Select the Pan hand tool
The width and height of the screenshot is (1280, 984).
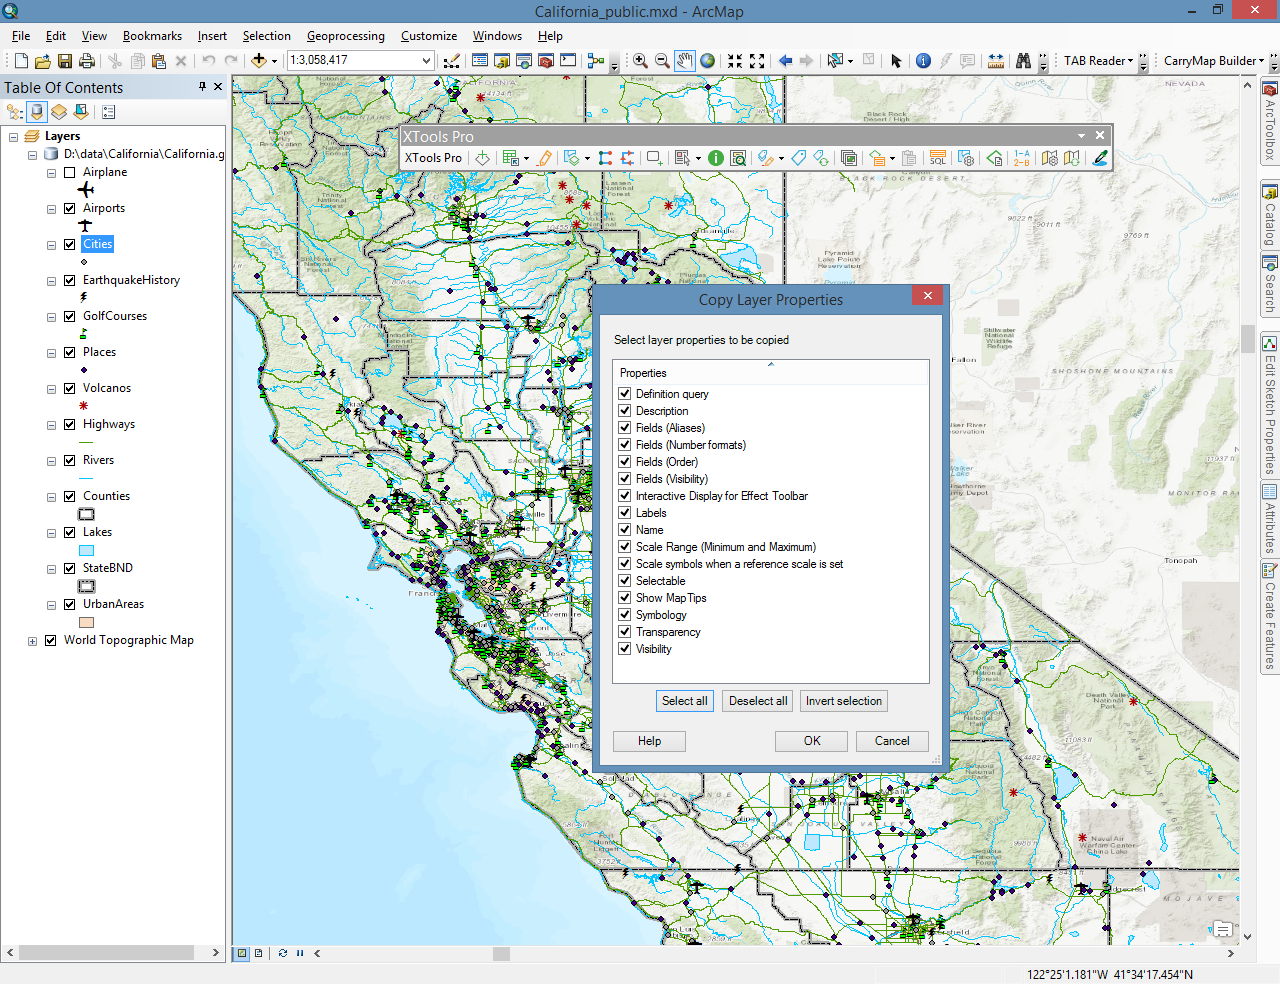pos(685,61)
